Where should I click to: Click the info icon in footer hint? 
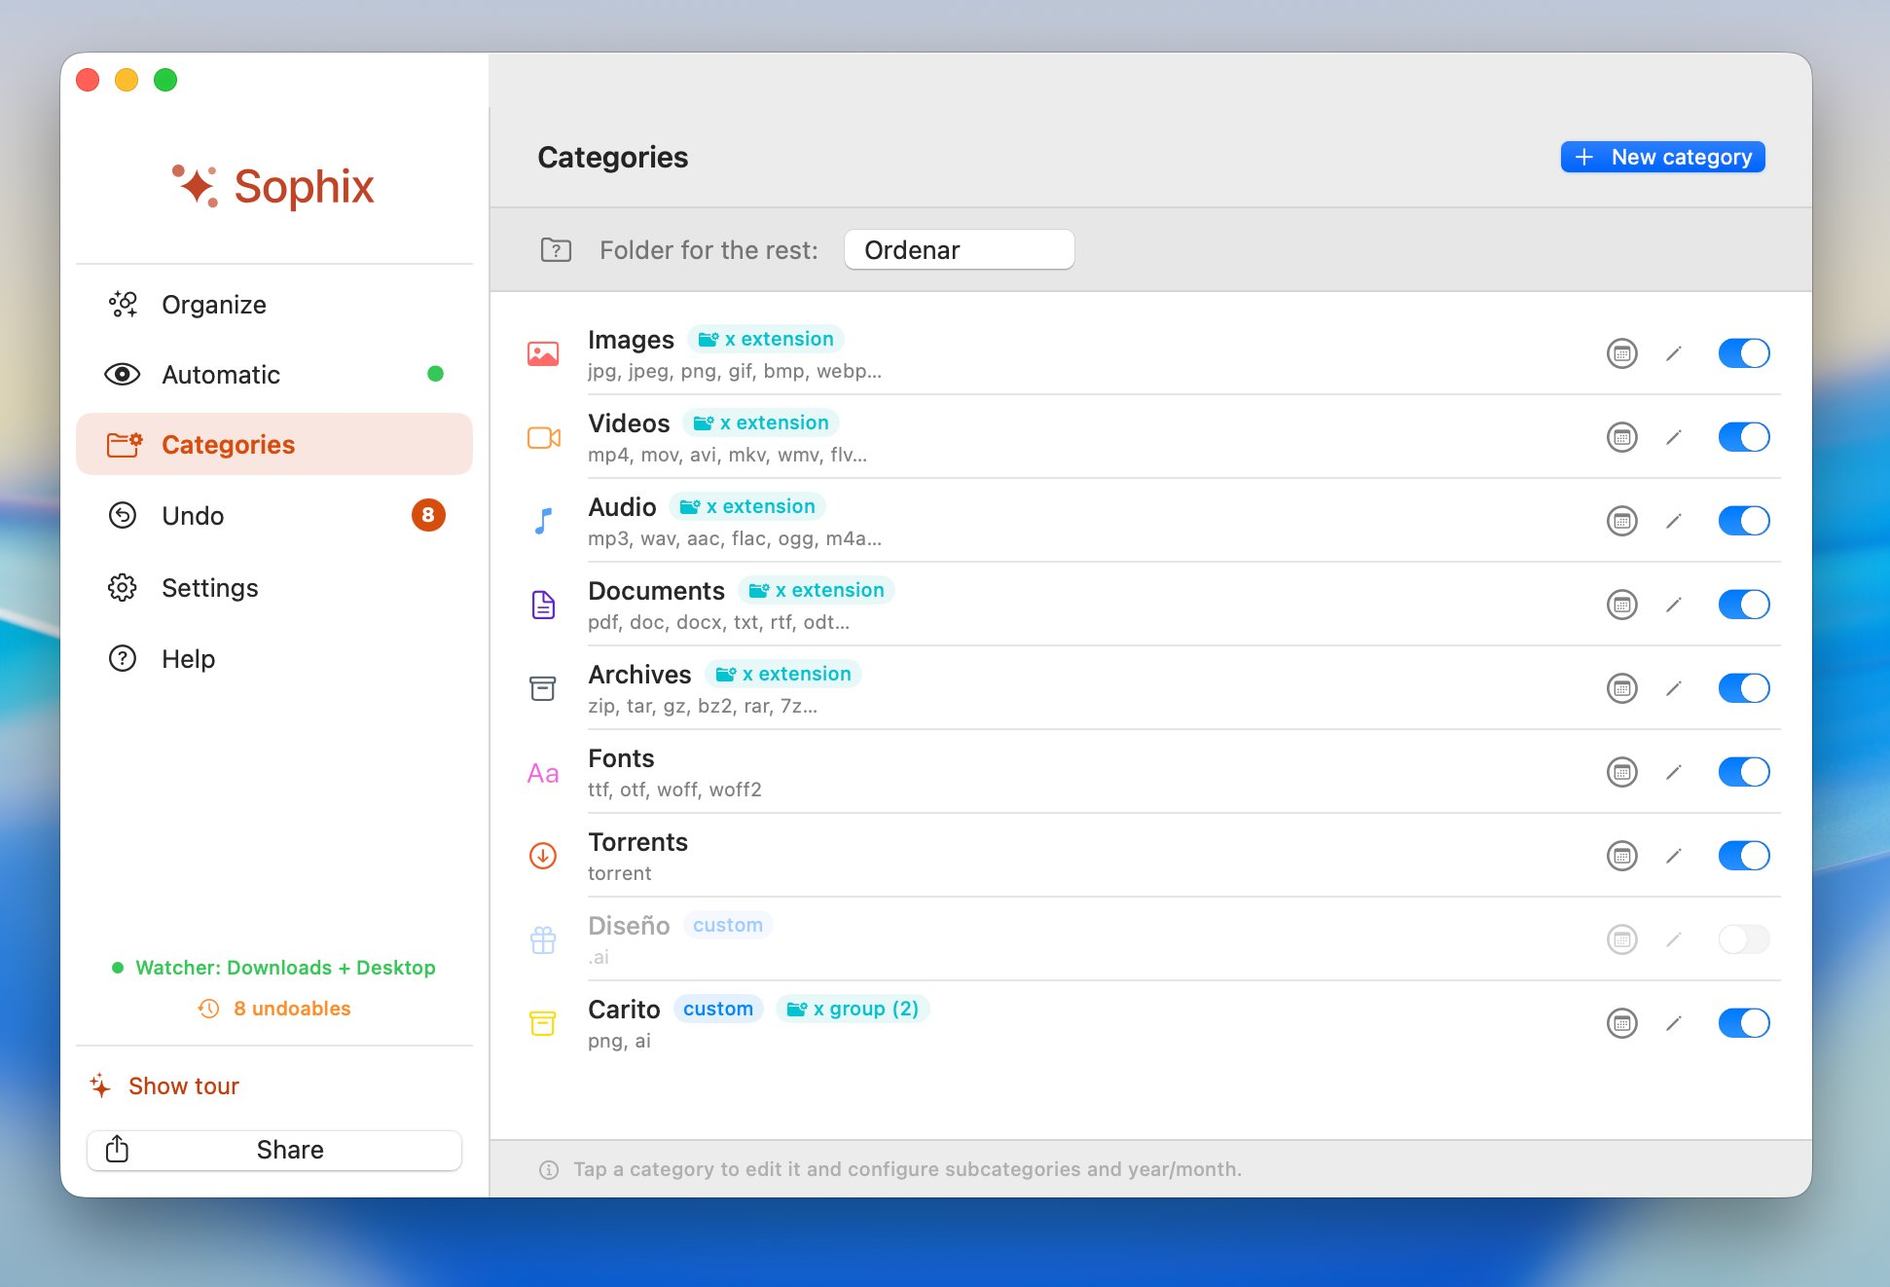[x=549, y=1169]
